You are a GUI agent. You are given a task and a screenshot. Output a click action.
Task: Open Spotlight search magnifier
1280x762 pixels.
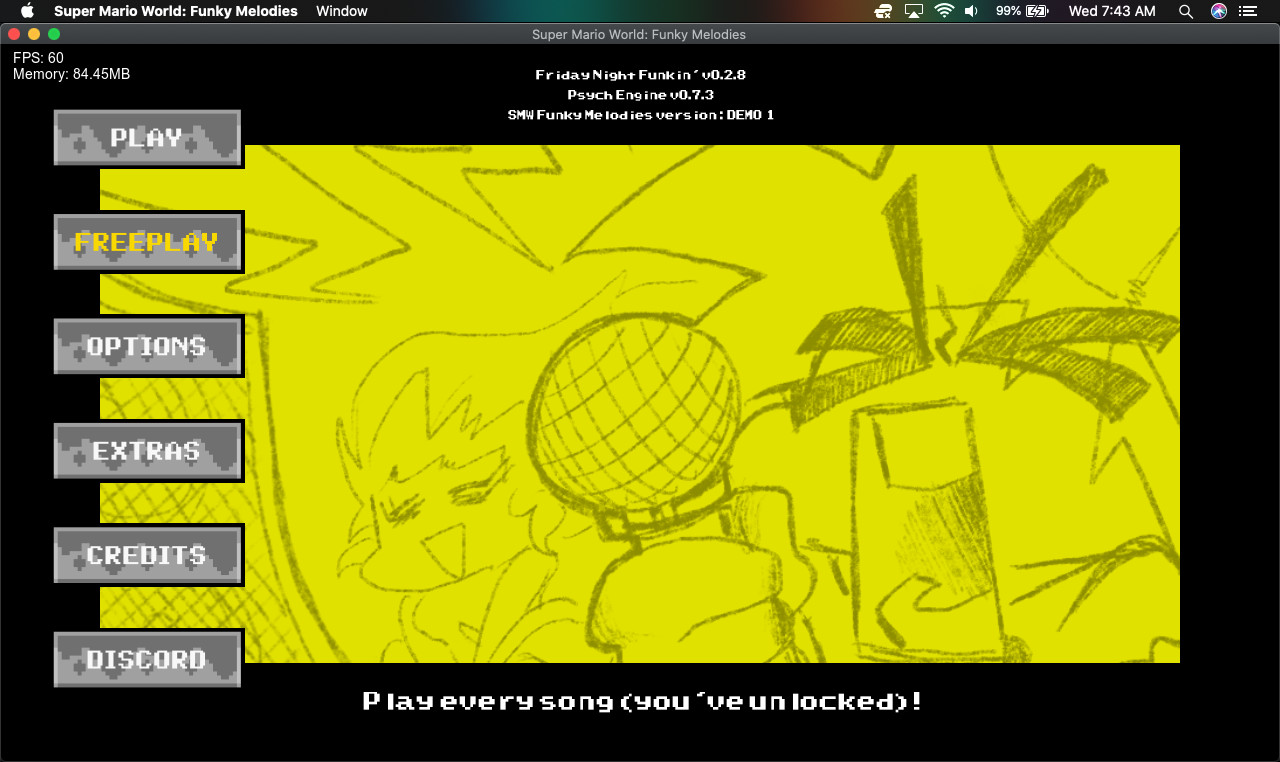pos(1186,11)
